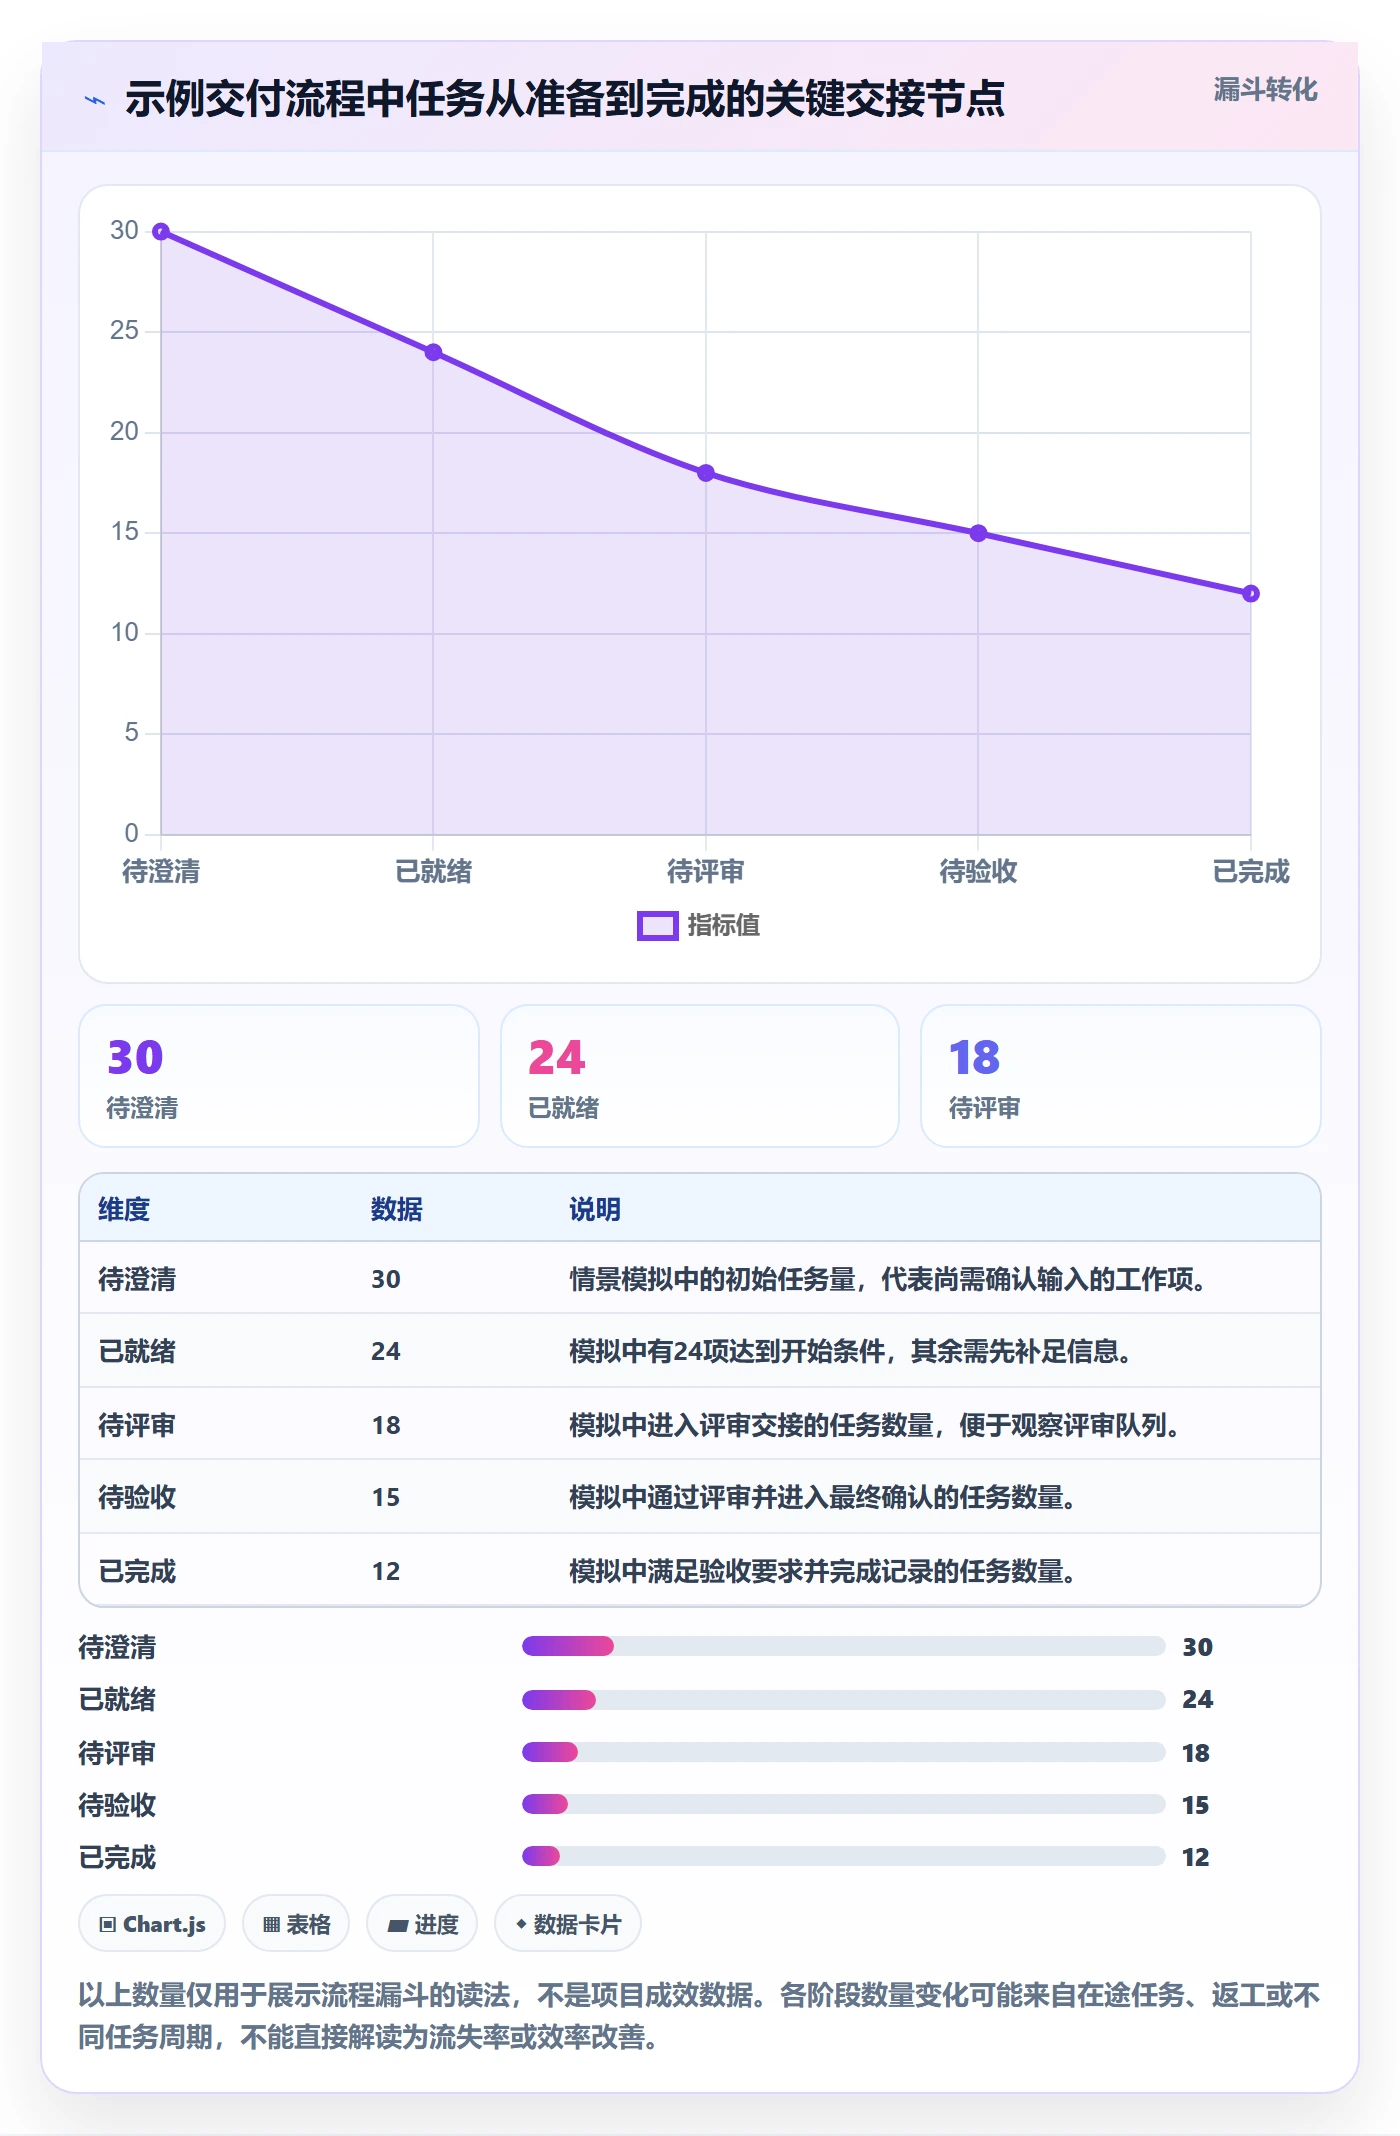Click the Chart.js tag chip
Viewport: 1400px width, 2136px height.
tap(152, 1924)
